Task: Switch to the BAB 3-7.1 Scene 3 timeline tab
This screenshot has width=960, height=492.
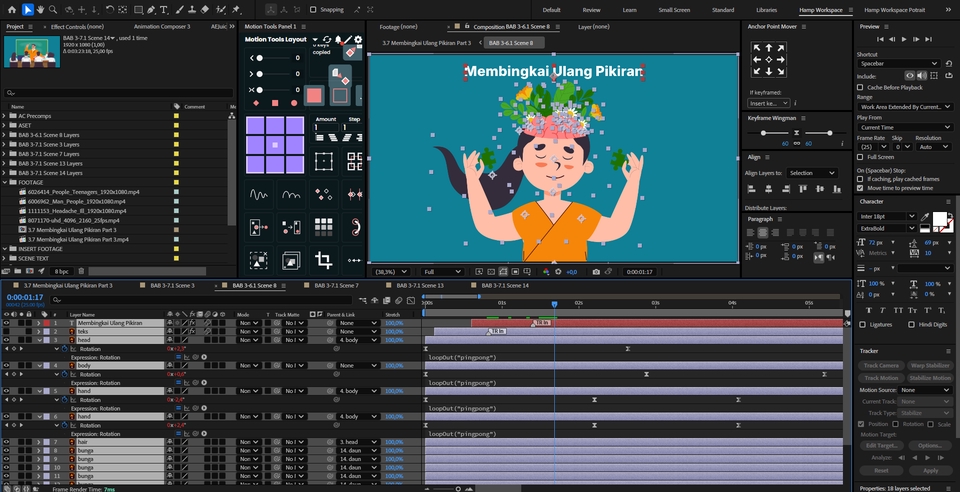Action: pos(173,286)
